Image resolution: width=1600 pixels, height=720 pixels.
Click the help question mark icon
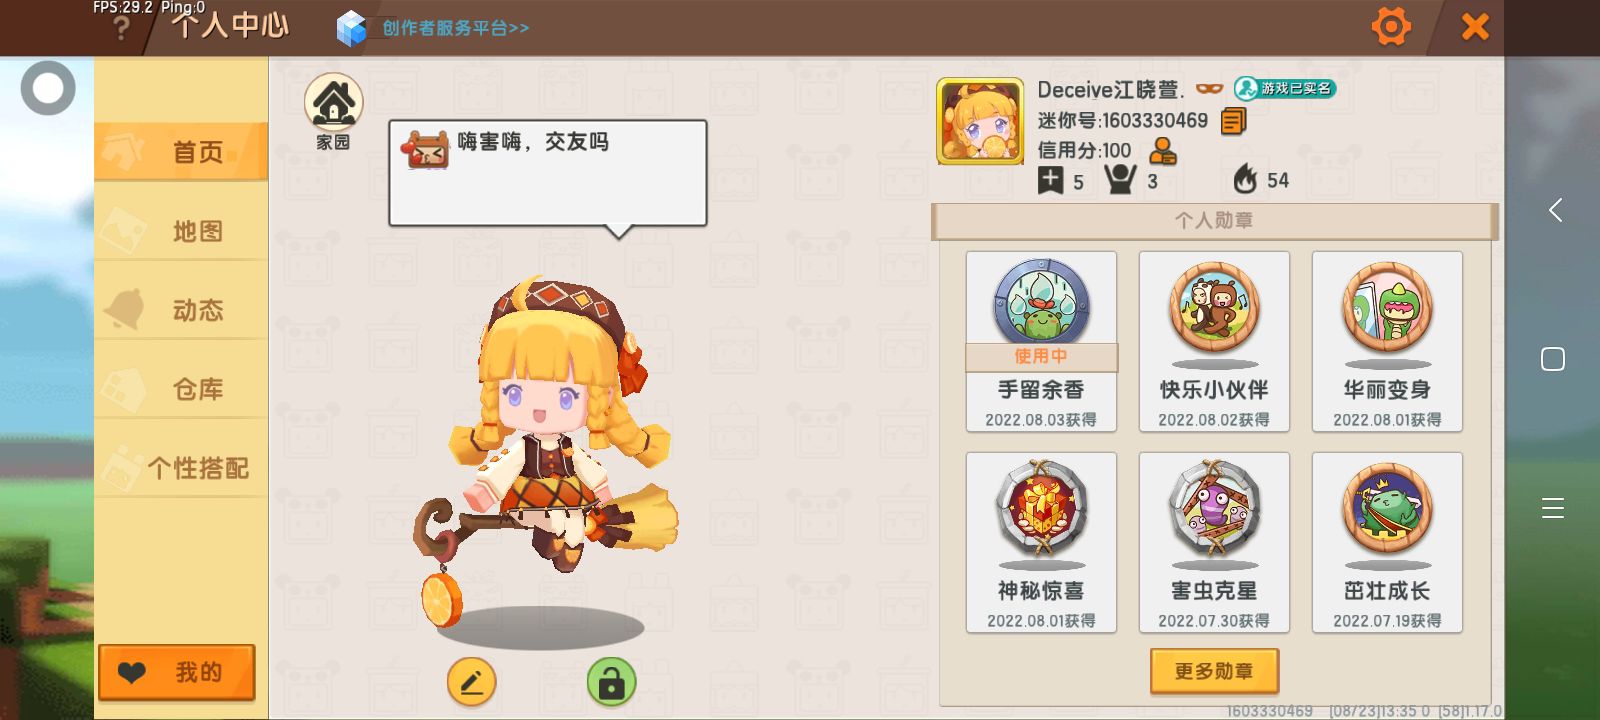121,28
